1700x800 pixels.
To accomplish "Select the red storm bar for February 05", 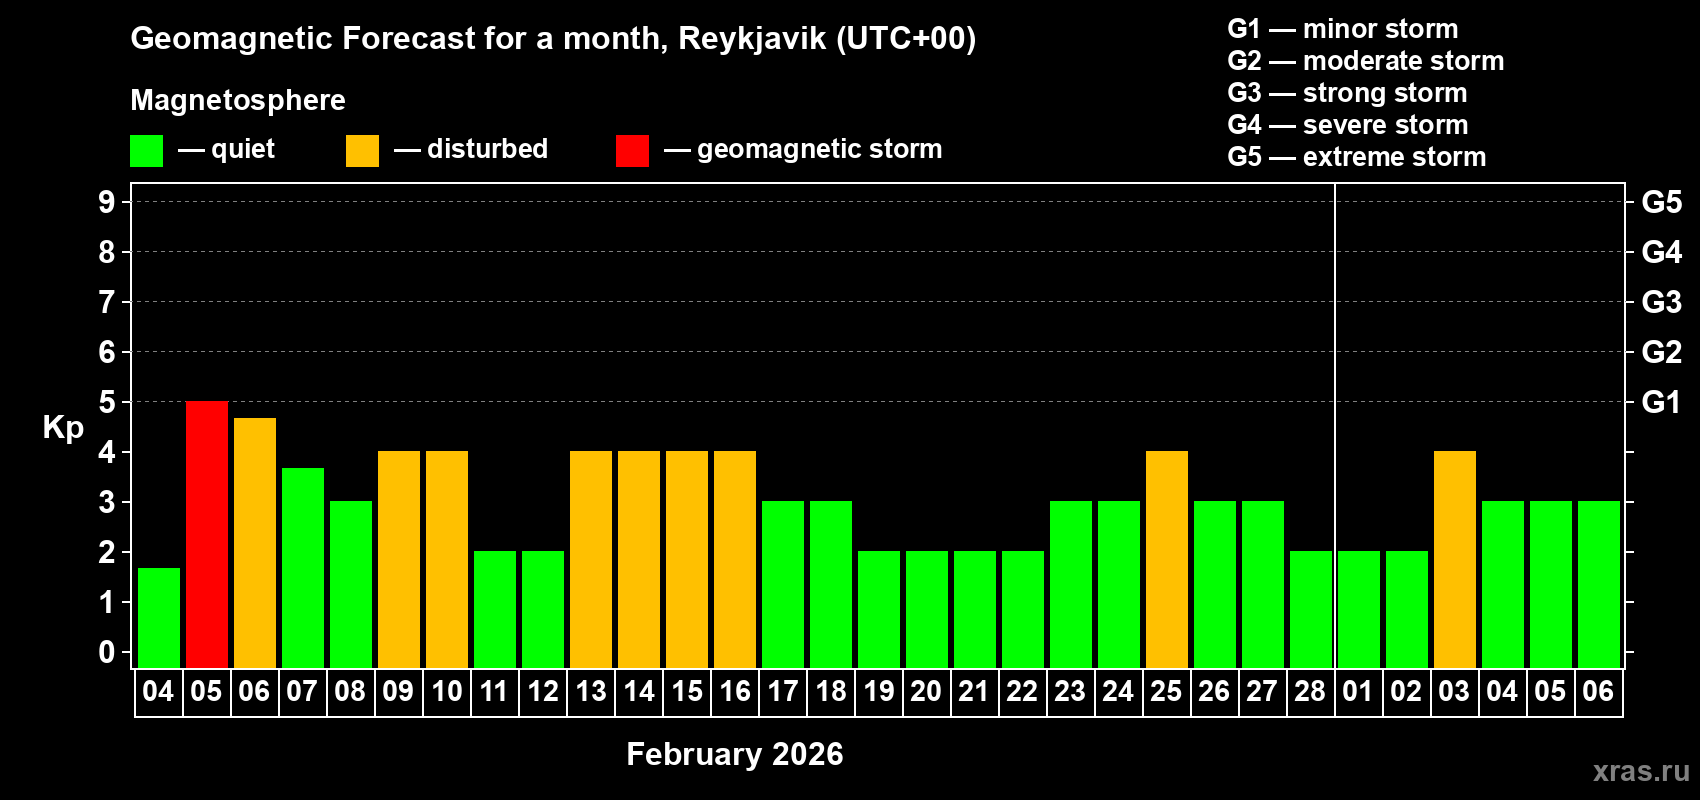I will click(x=207, y=535).
